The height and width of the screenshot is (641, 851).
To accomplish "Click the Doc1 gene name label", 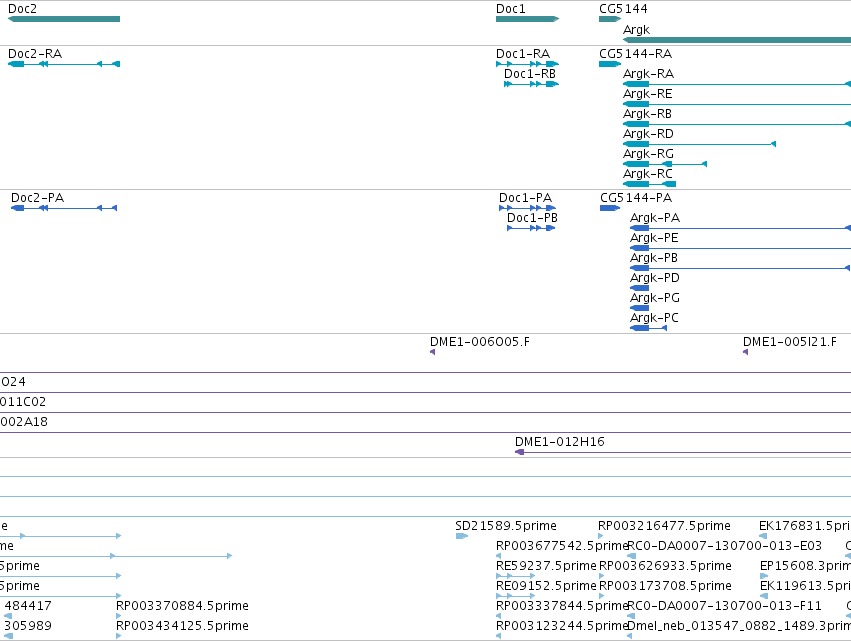I will point(511,9).
